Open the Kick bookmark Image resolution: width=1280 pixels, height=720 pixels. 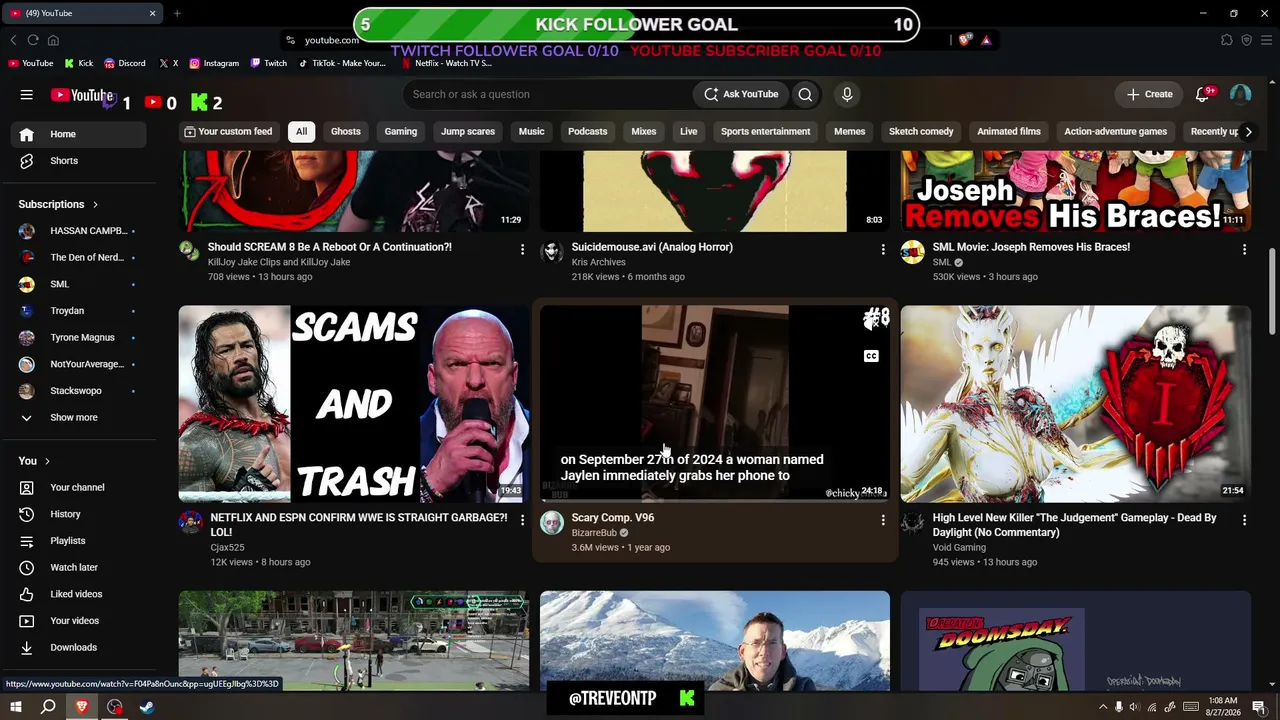click(79, 63)
